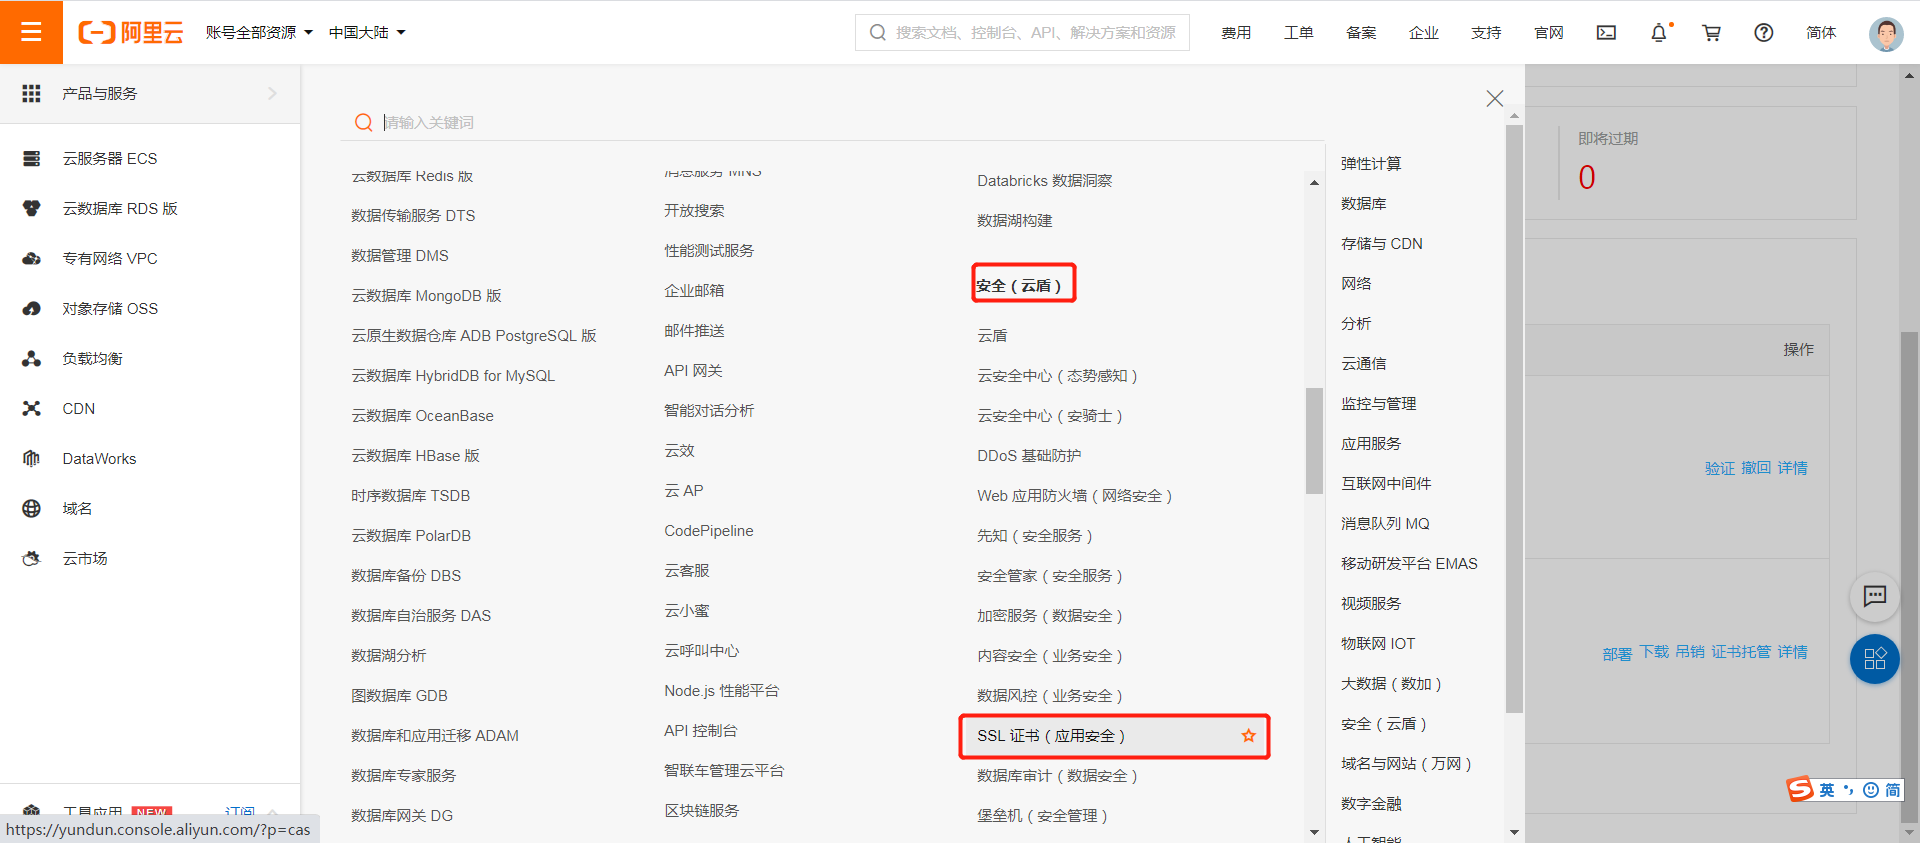Jump to the 存储与 CDN category
This screenshot has width=1920, height=843.
click(x=1381, y=244)
